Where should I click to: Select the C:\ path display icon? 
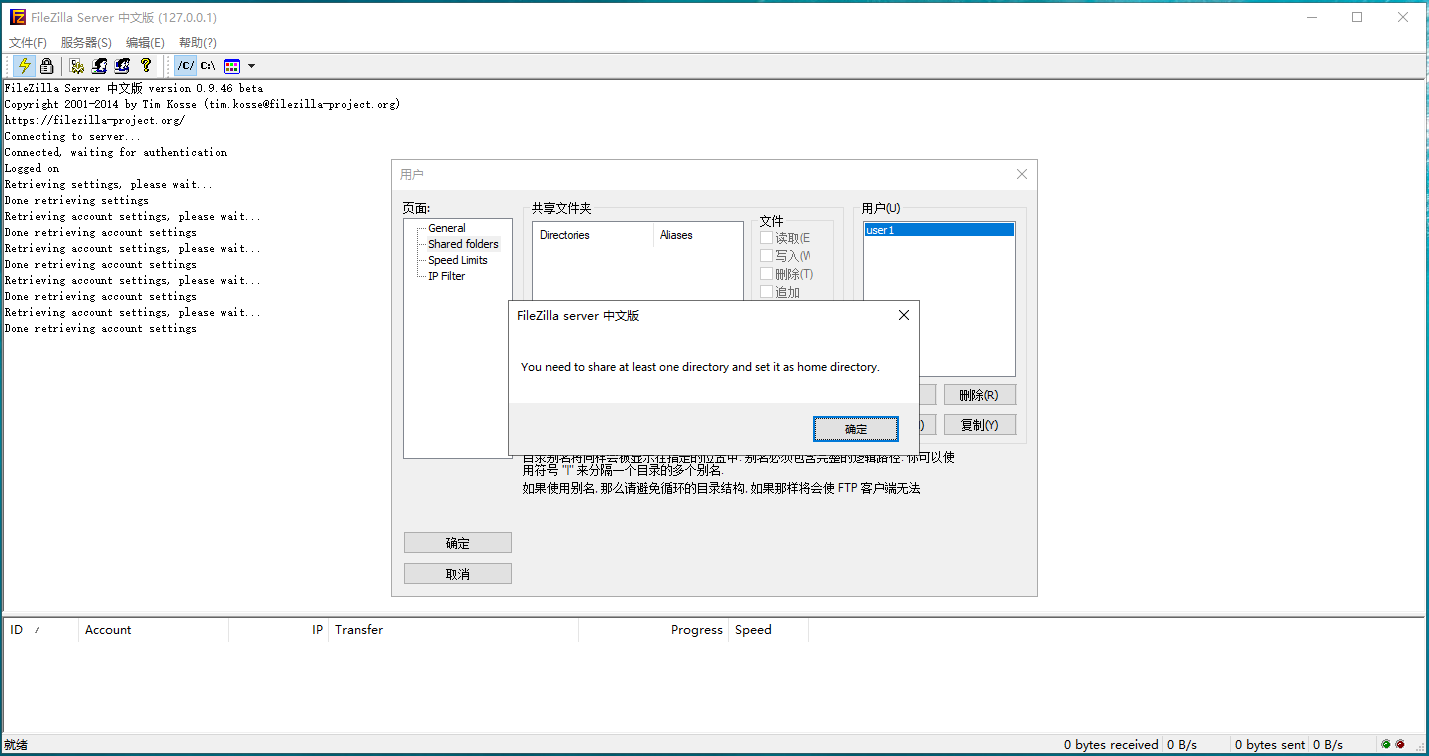point(208,66)
